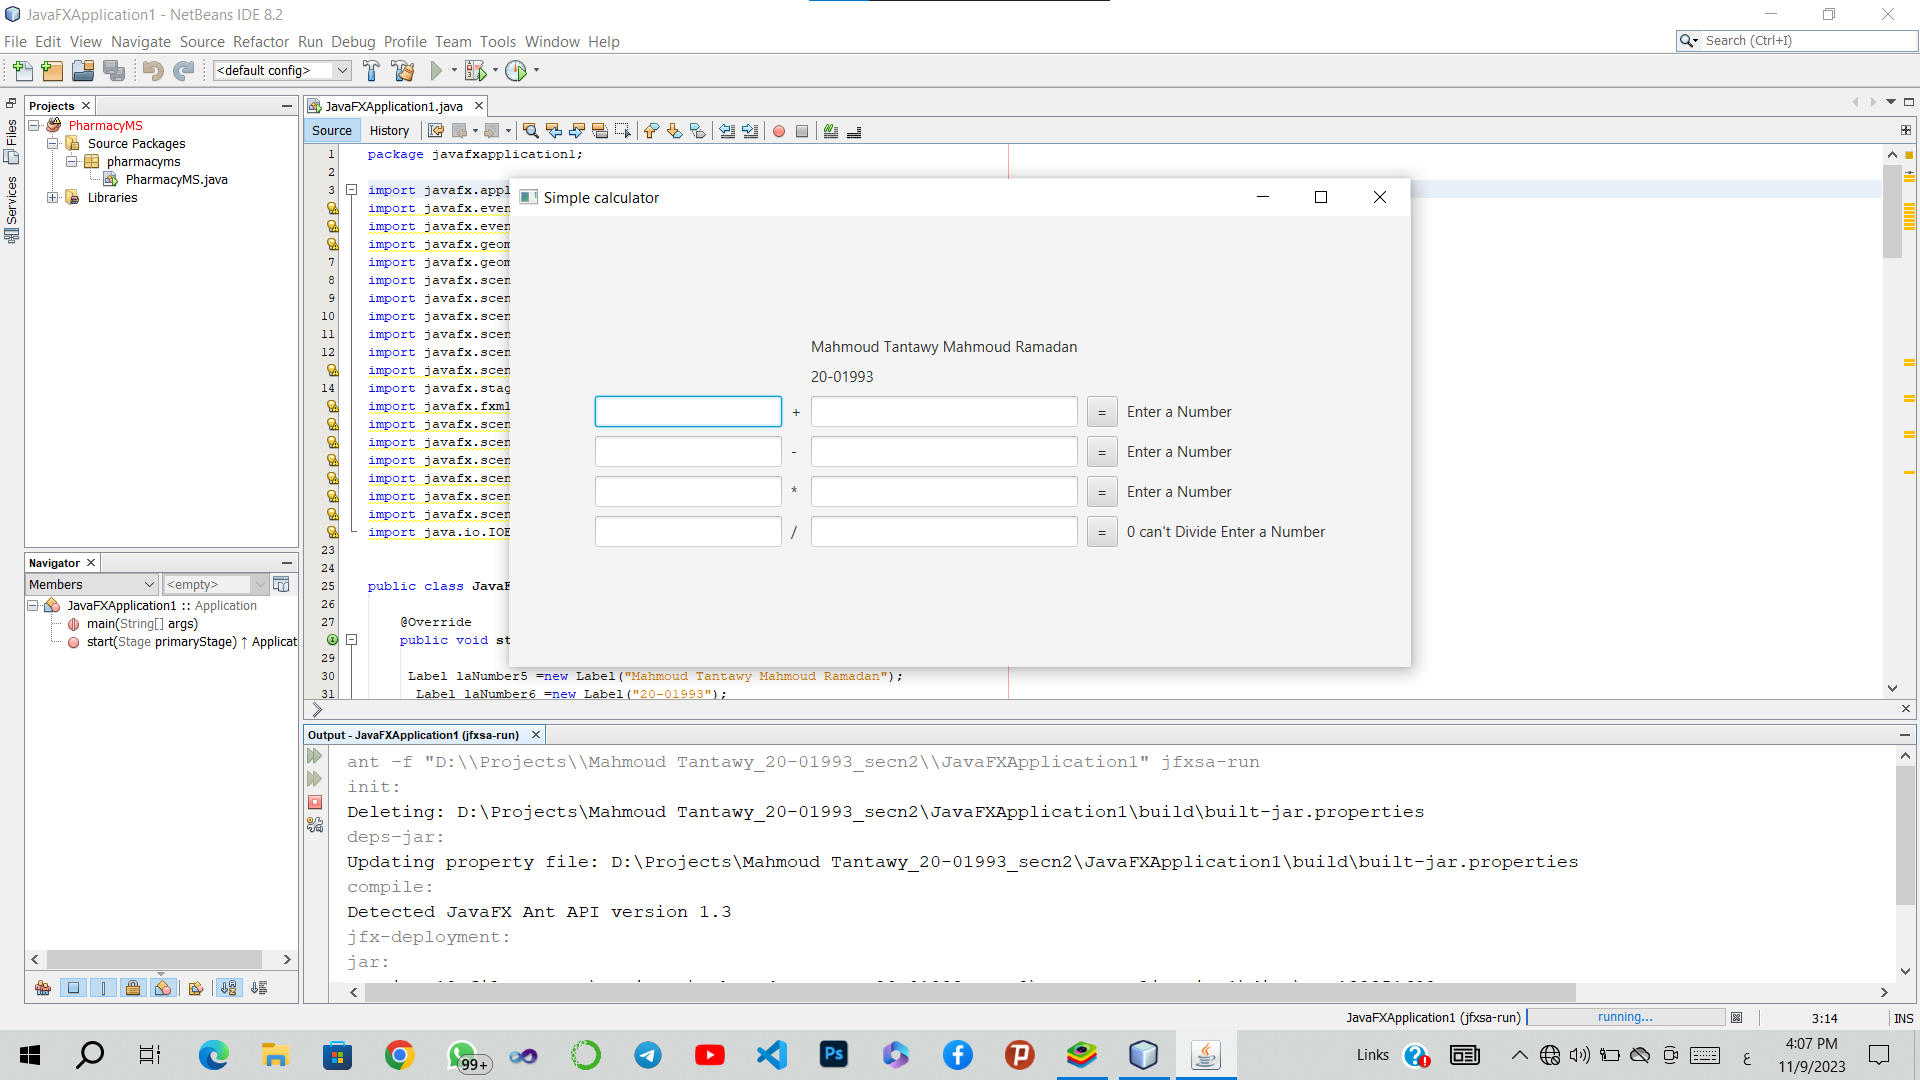
Task: Collapse the PharmacyMS project tree node
Action: click(x=34, y=125)
